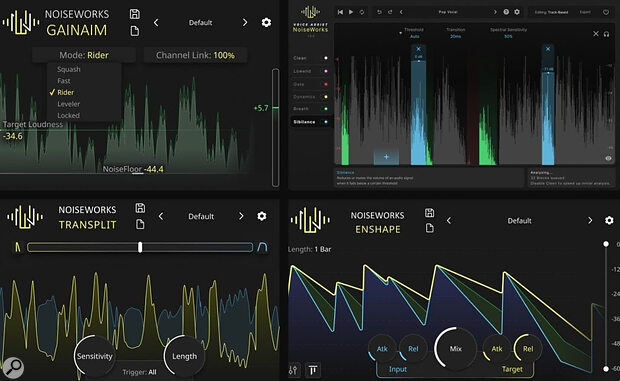620x381 pixels.
Task: Click the Channel Link: 100% control
Action: [195, 55]
